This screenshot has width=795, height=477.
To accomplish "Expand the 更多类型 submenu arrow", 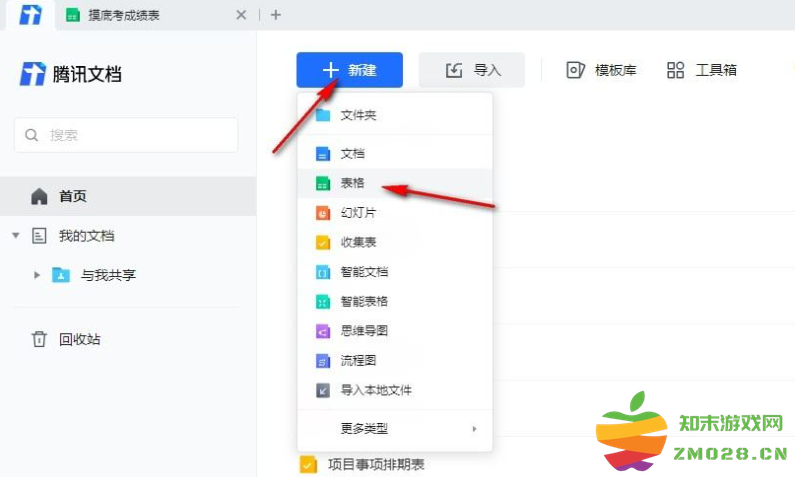I will 474,429.
